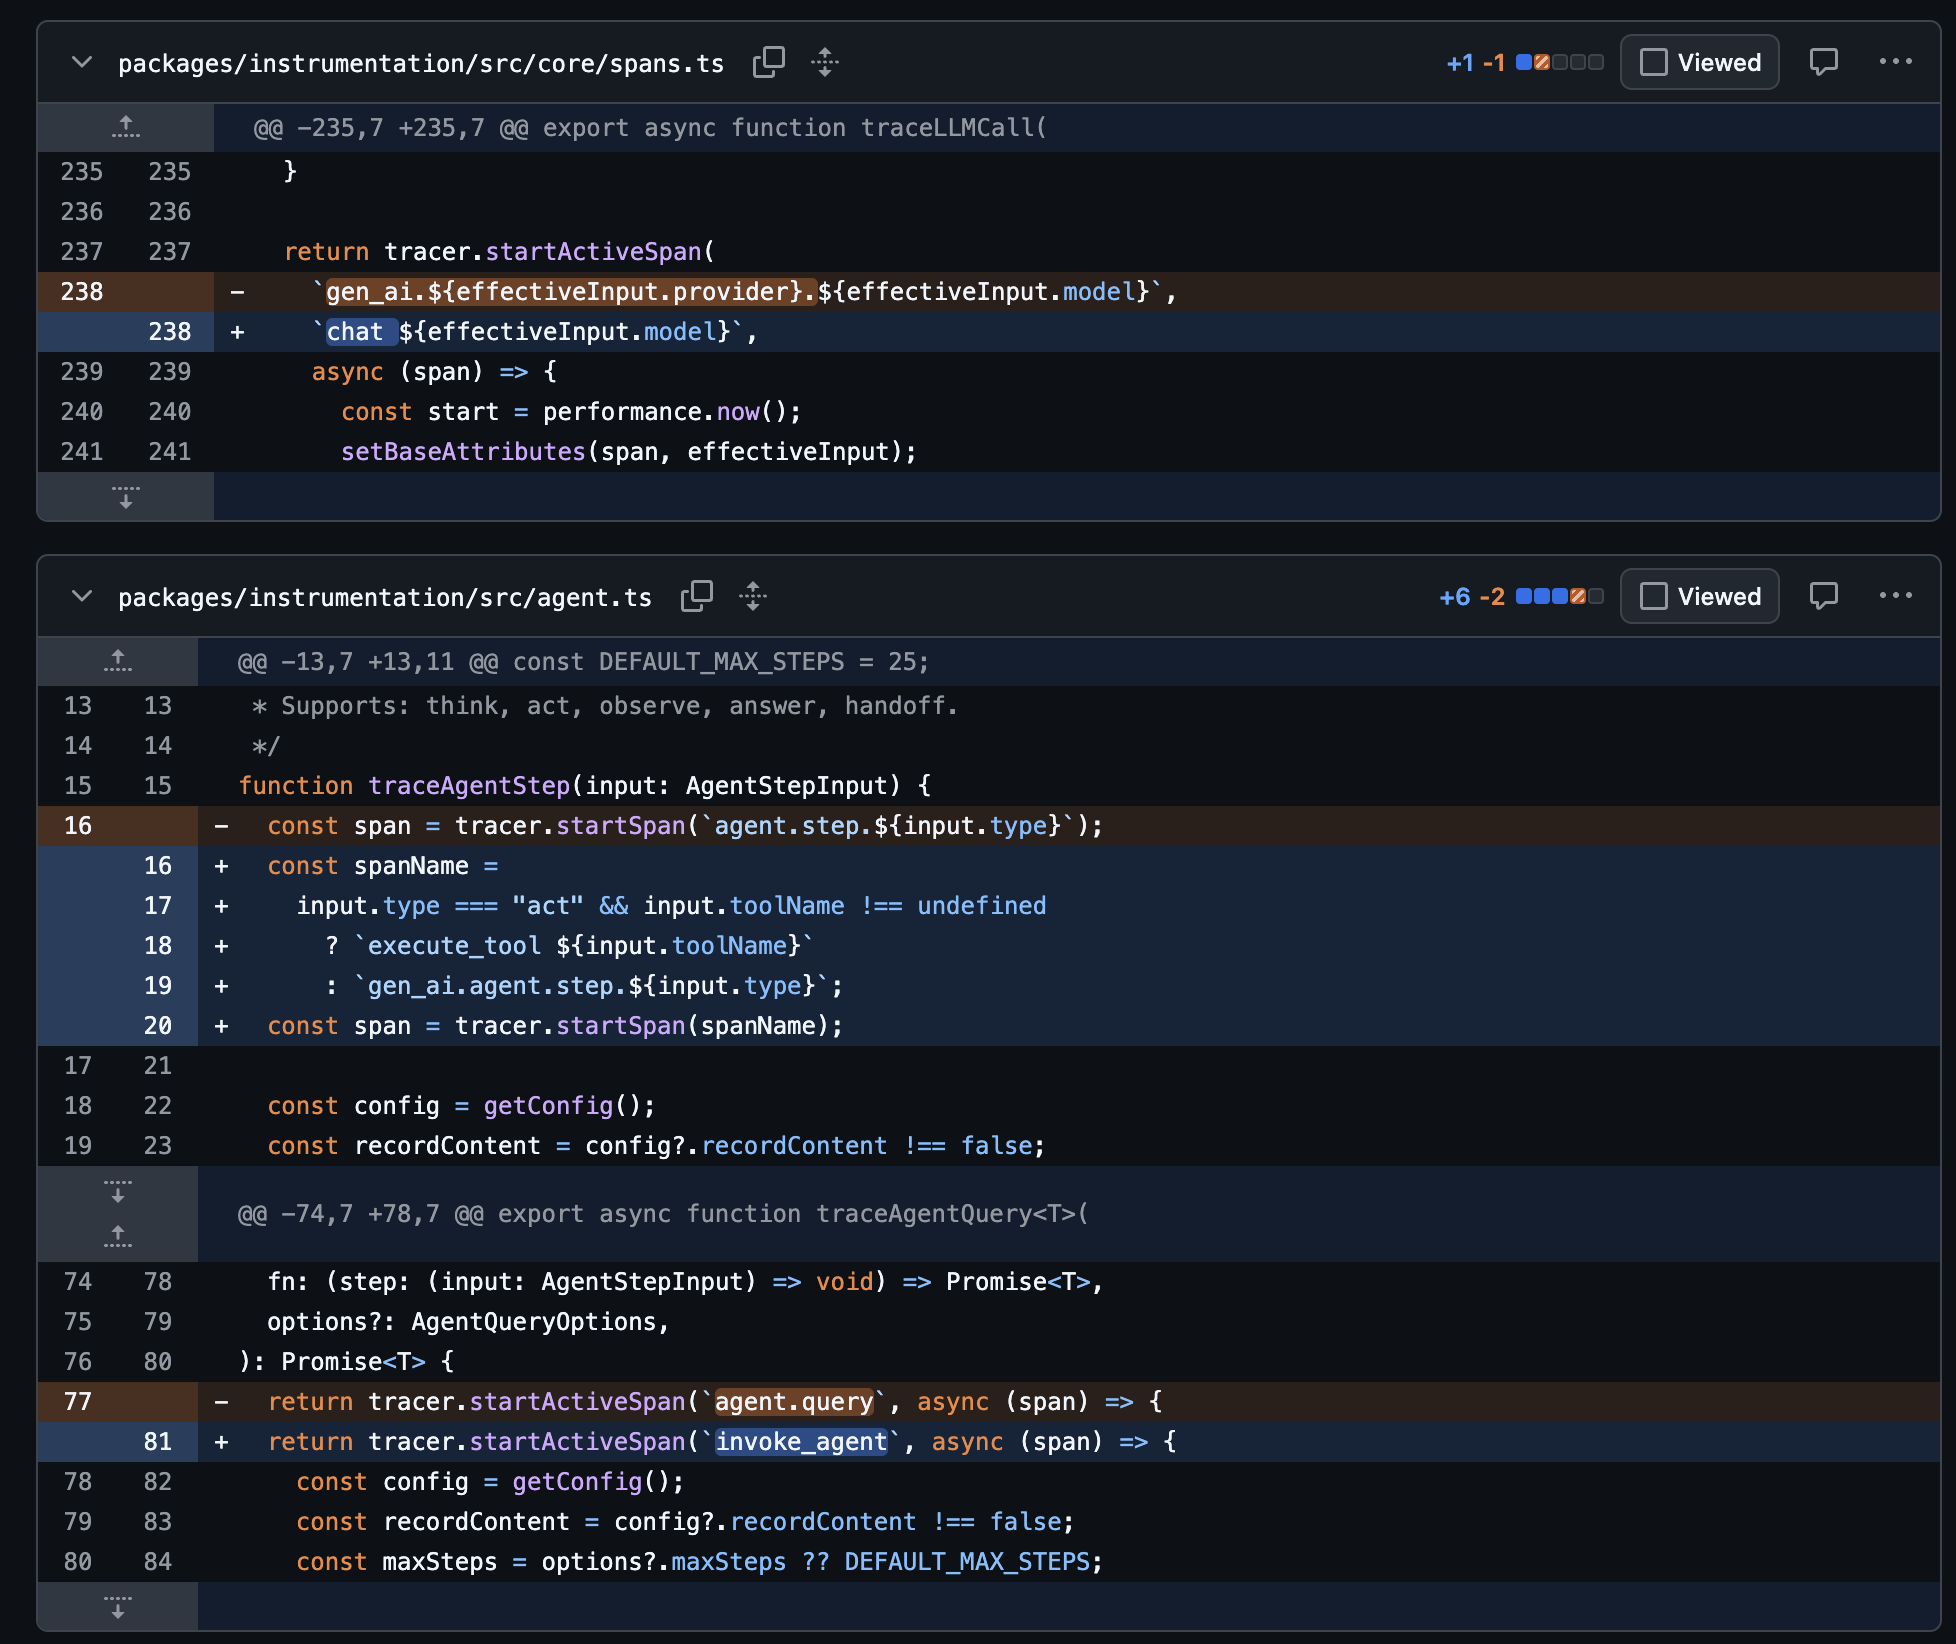Expand code below the agent.ts diff

click(117, 1608)
